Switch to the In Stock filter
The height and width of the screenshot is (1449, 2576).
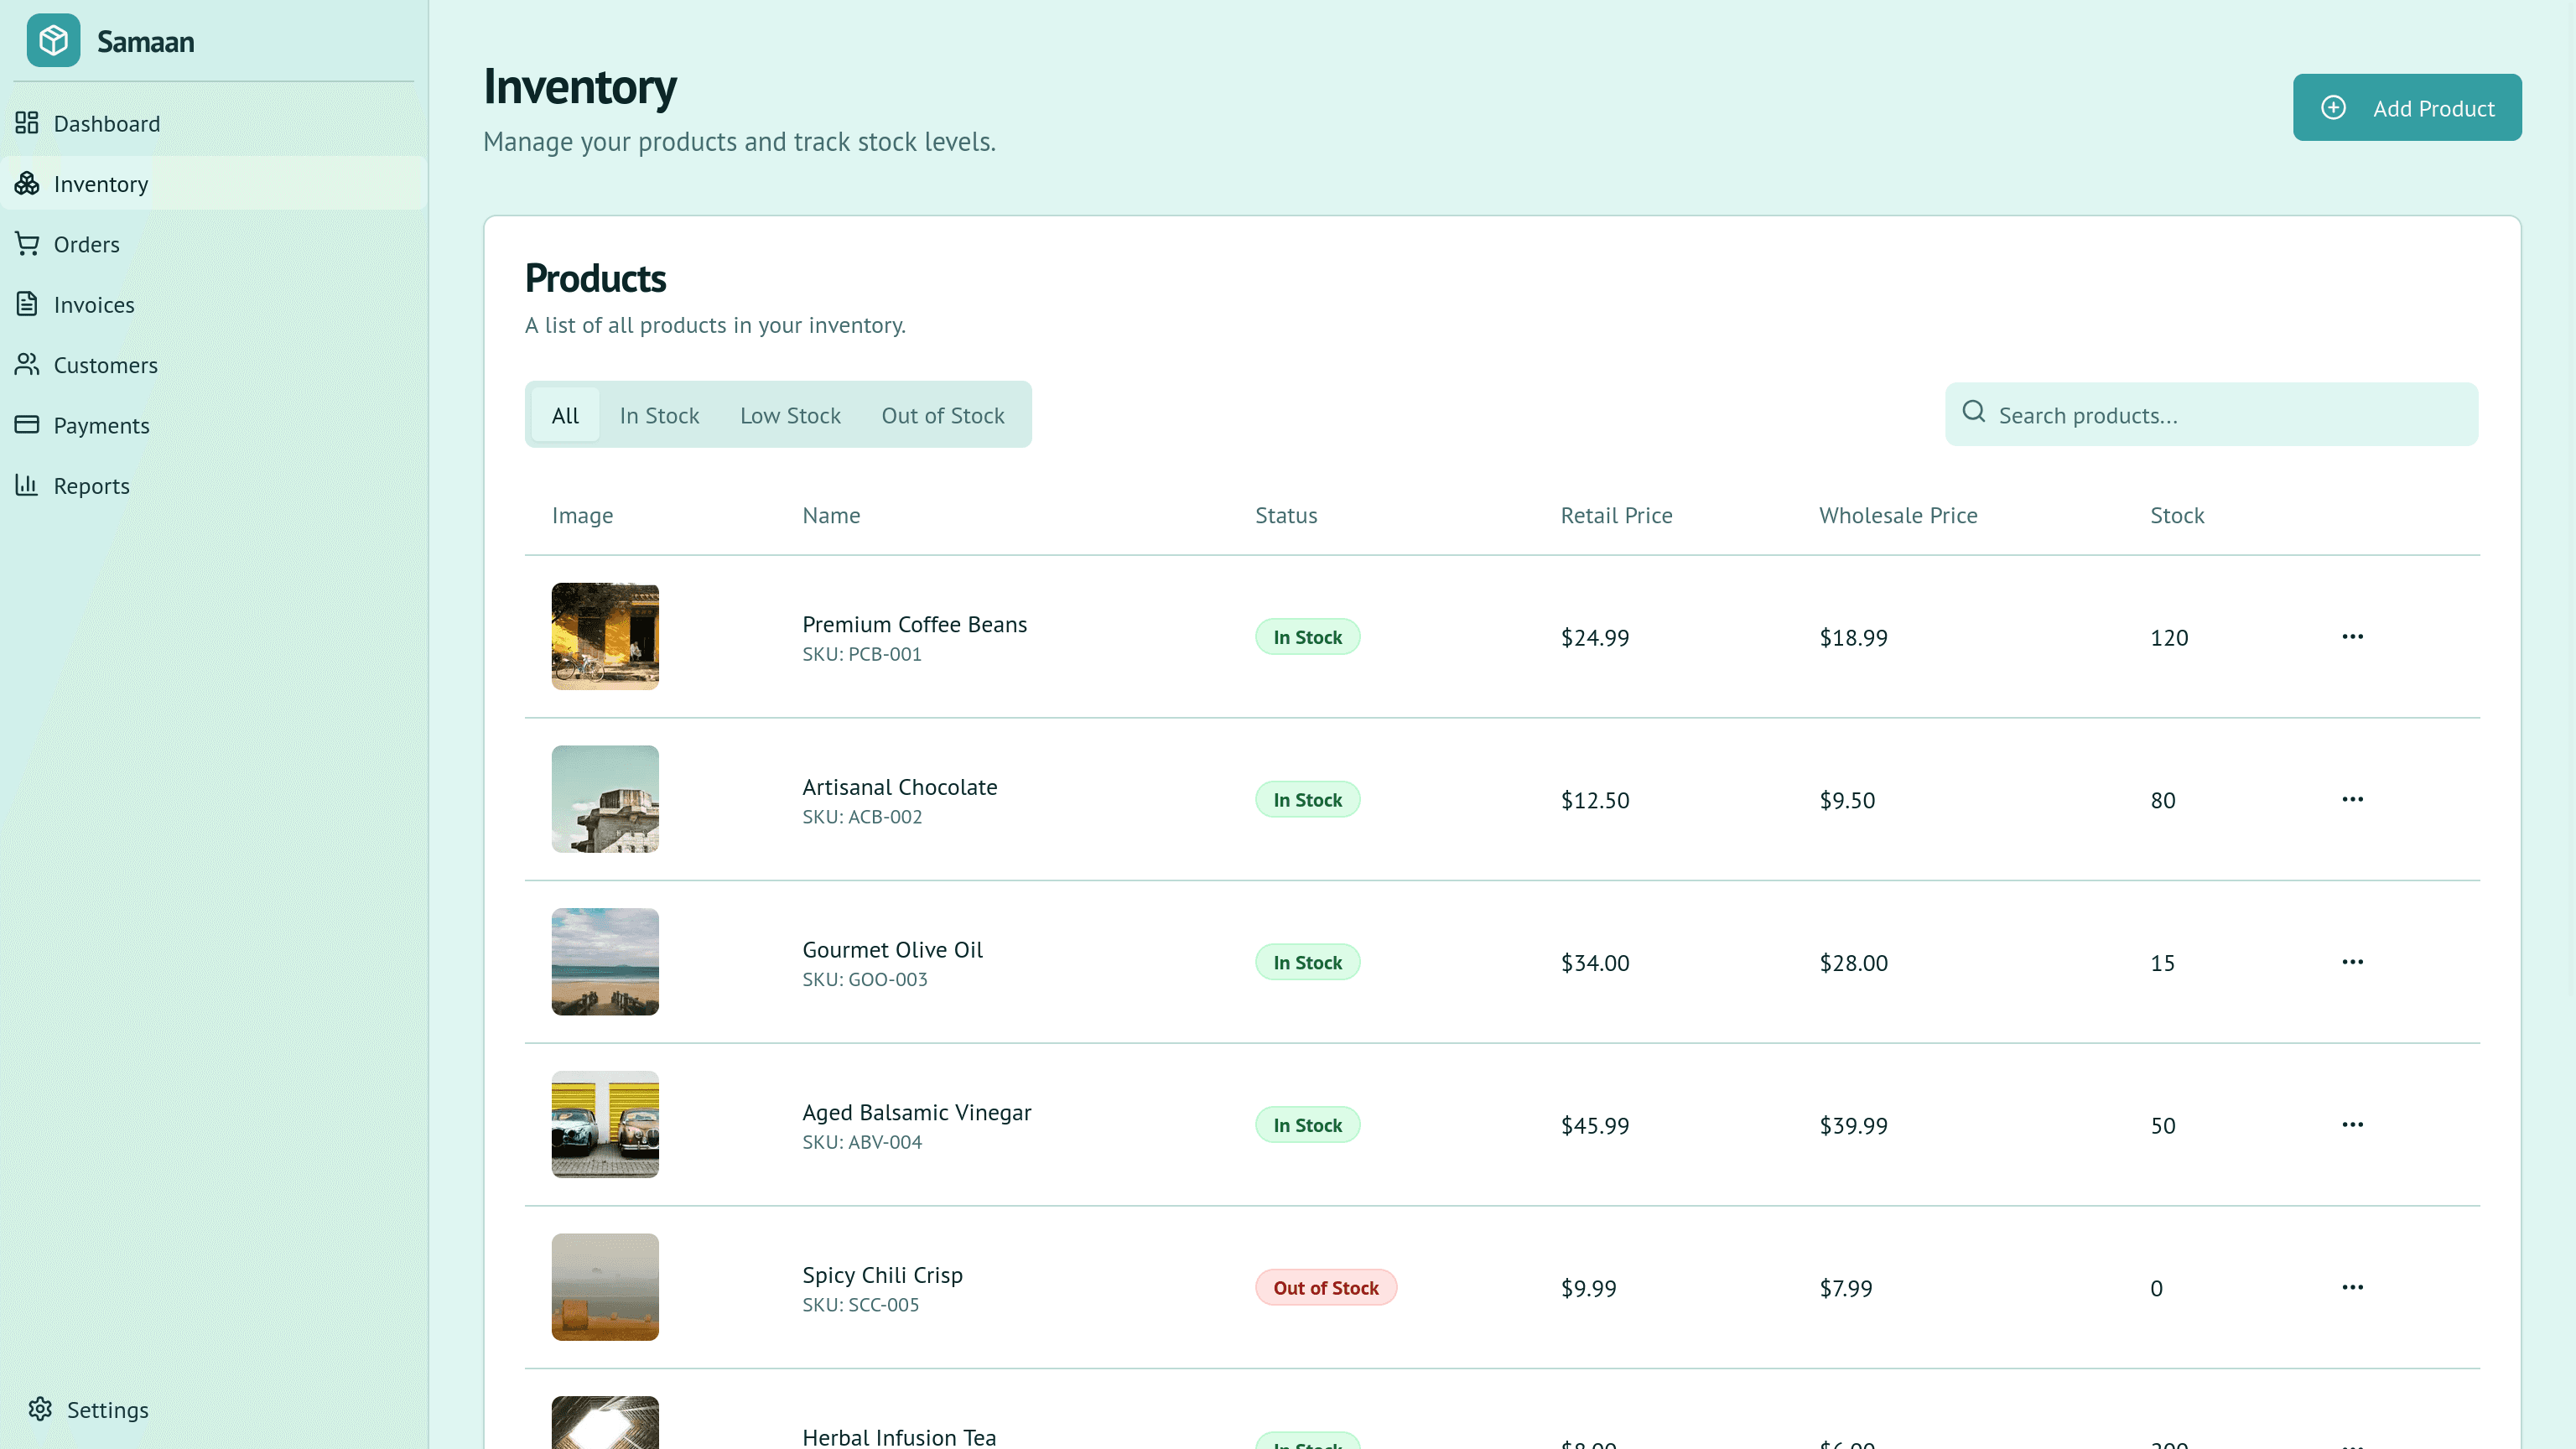(x=658, y=414)
